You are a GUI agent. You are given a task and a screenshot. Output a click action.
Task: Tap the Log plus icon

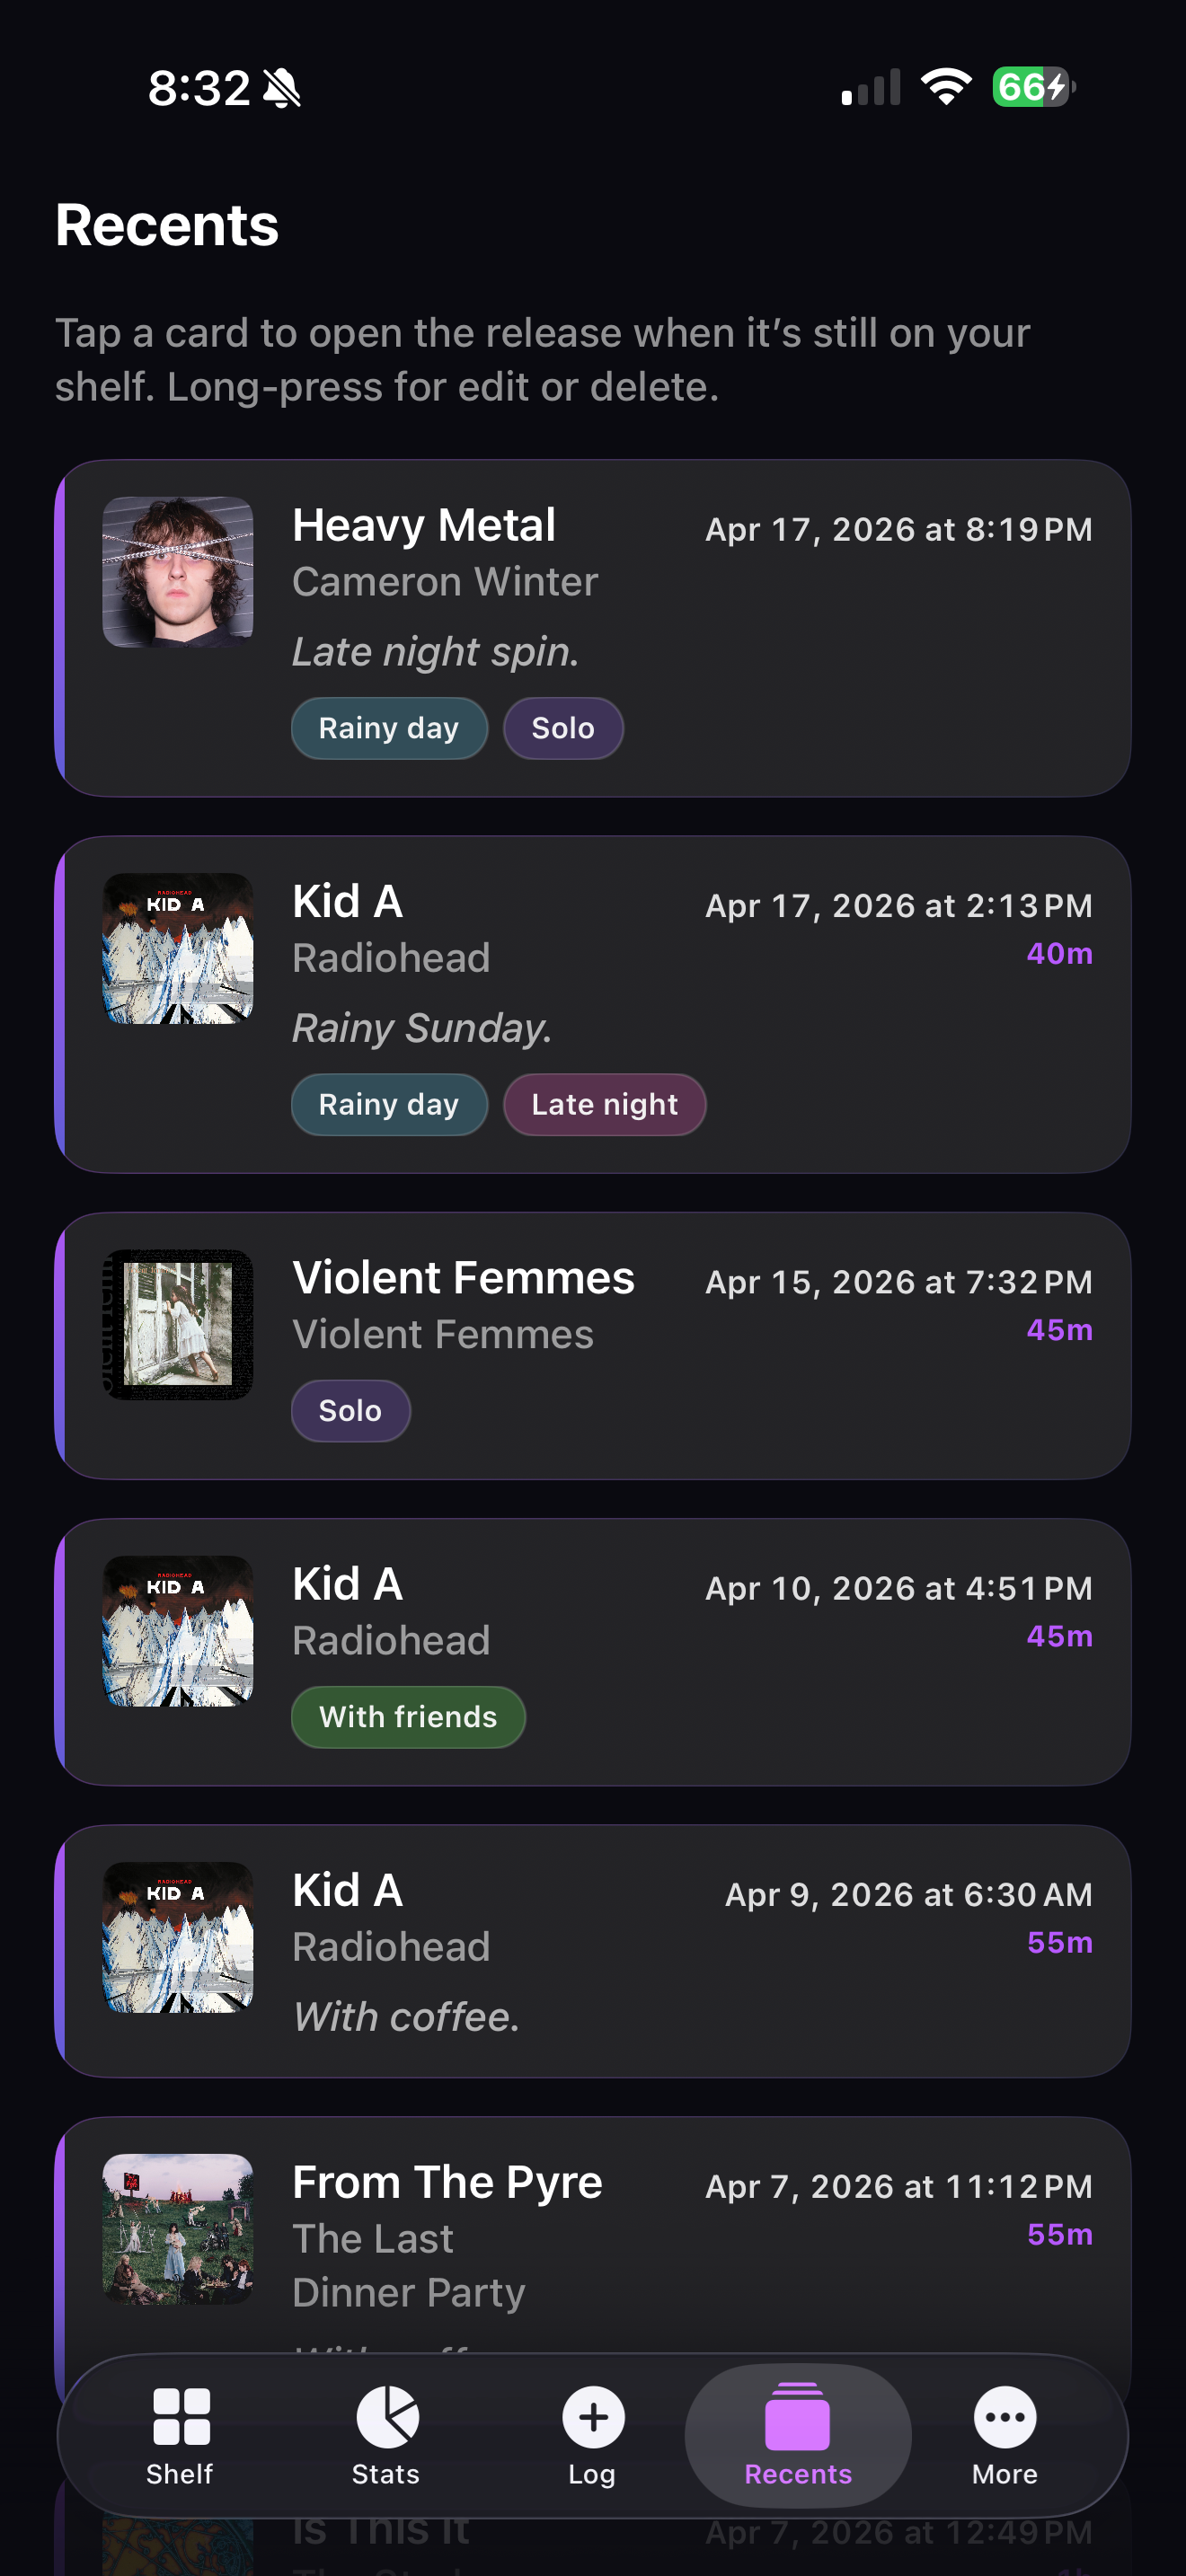tap(593, 2417)
